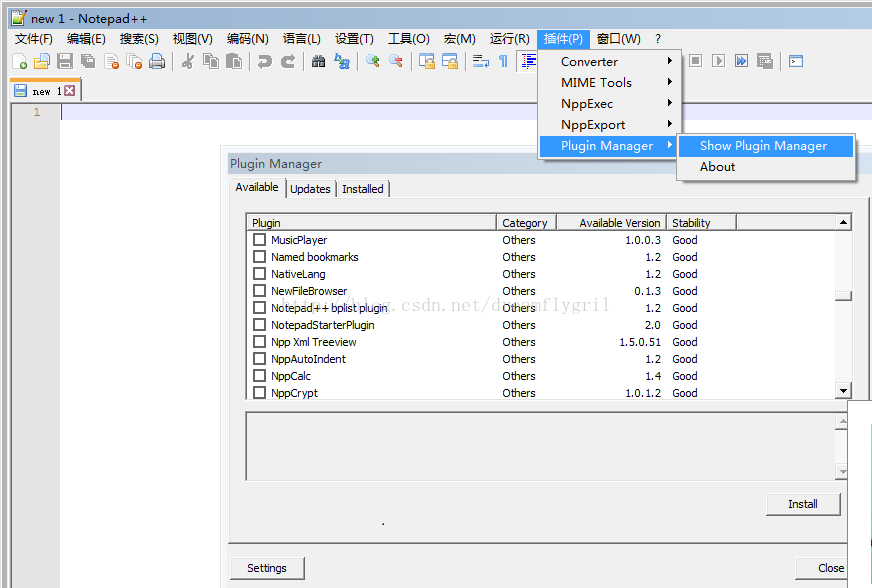The image size is (872, 588).
Task: Click the Synchronize vertical scrolling icon
Action: point(427,61)
